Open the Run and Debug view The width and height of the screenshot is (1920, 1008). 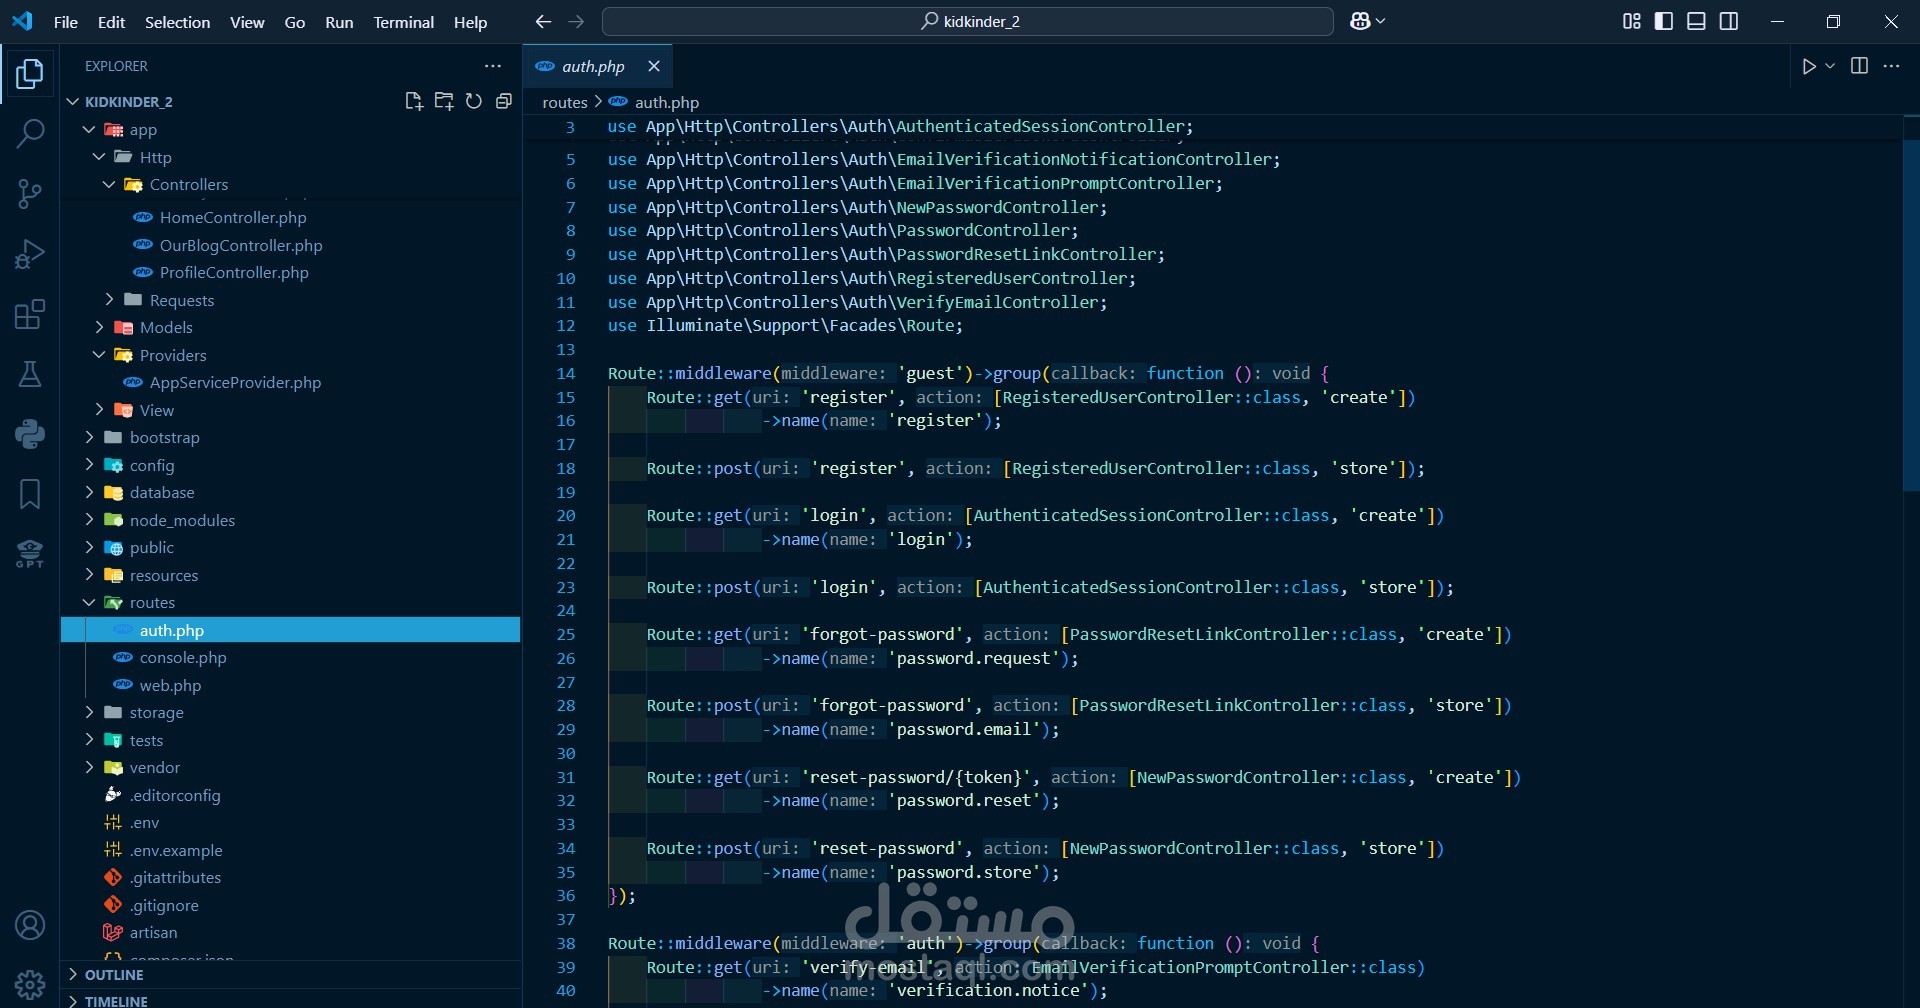[30, 253]
